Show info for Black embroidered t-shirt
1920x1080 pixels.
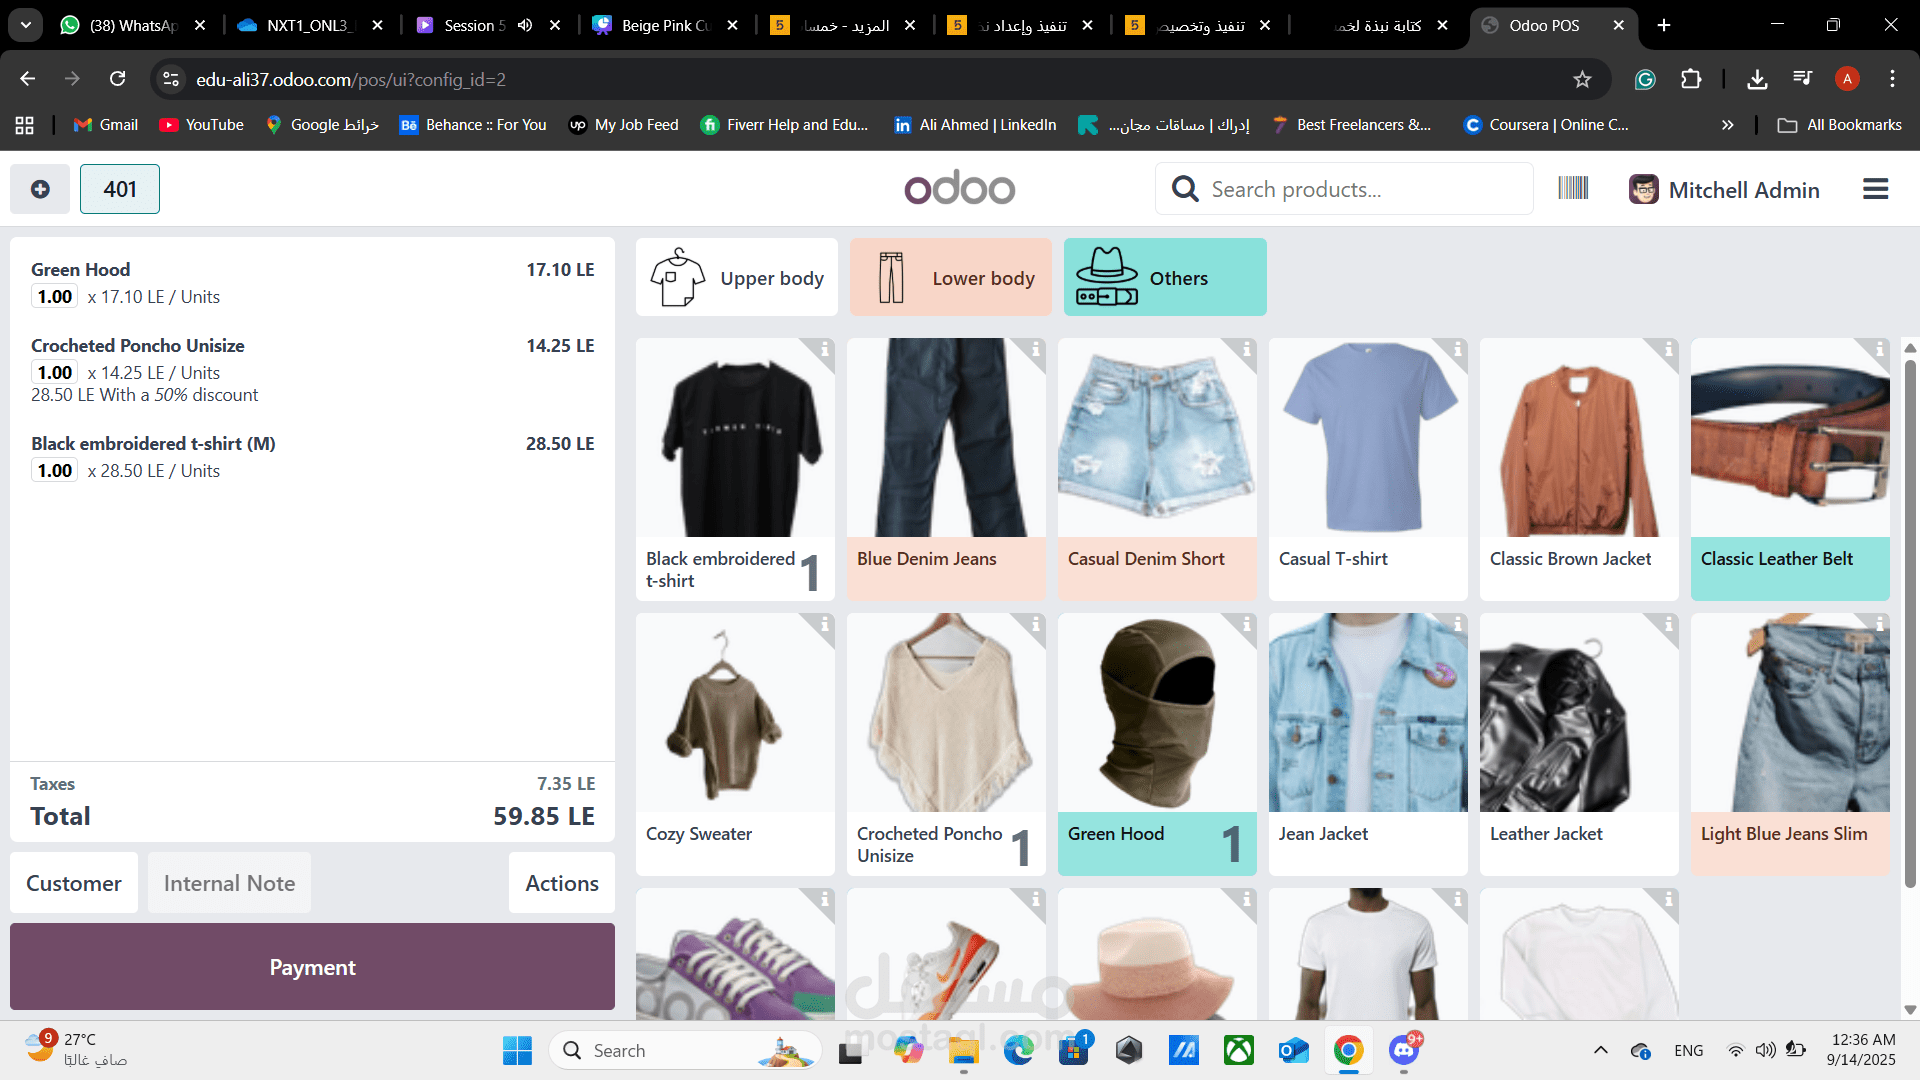point(824,349)
